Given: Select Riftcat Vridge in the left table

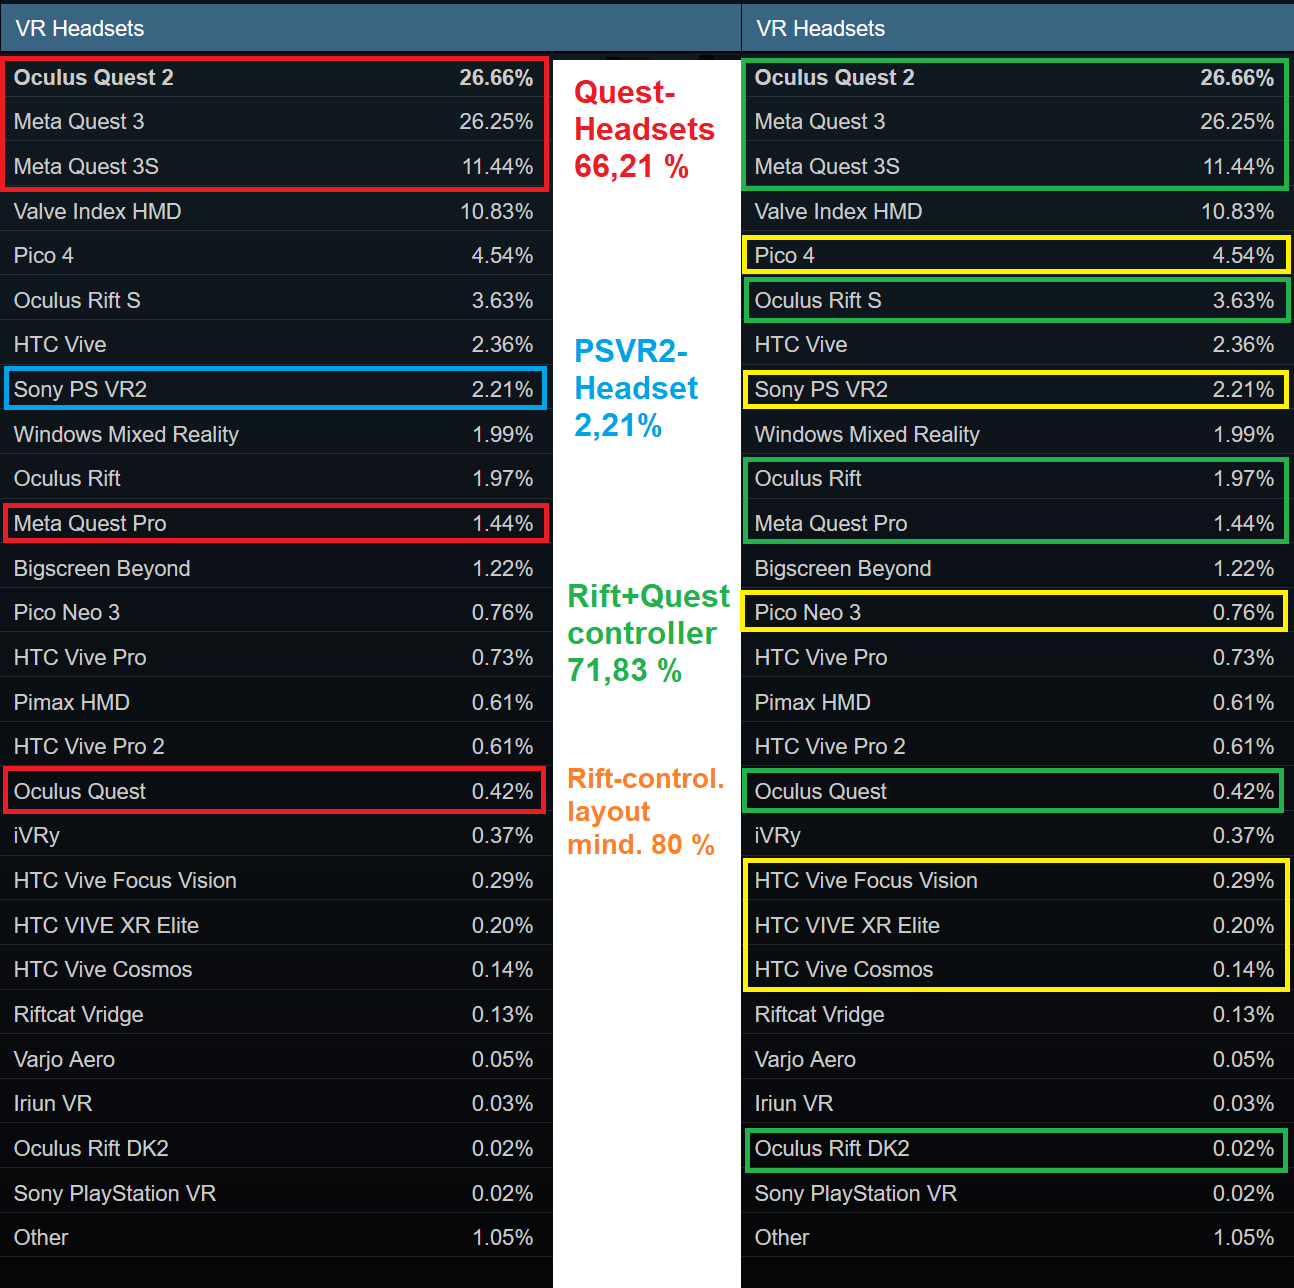Looking at the screenshot, I should pyautogui.click(x=276, y=1014).
